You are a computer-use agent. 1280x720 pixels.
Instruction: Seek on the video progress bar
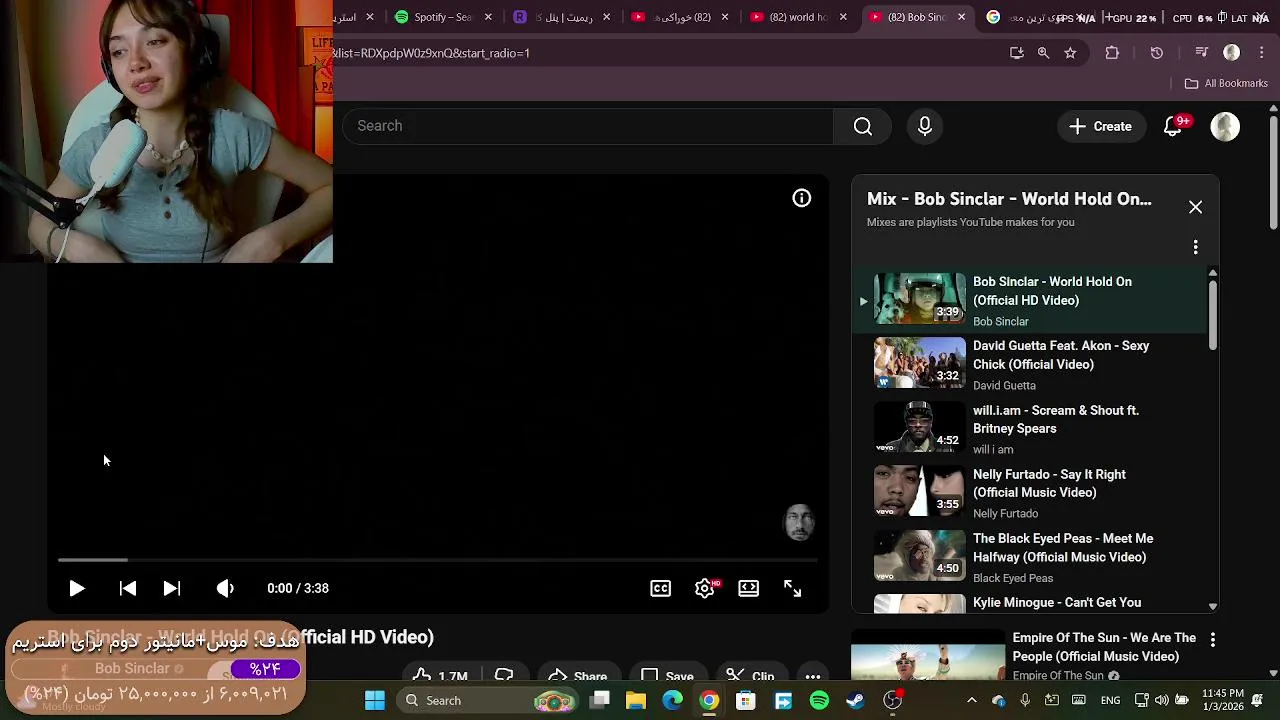click(438, 560)
